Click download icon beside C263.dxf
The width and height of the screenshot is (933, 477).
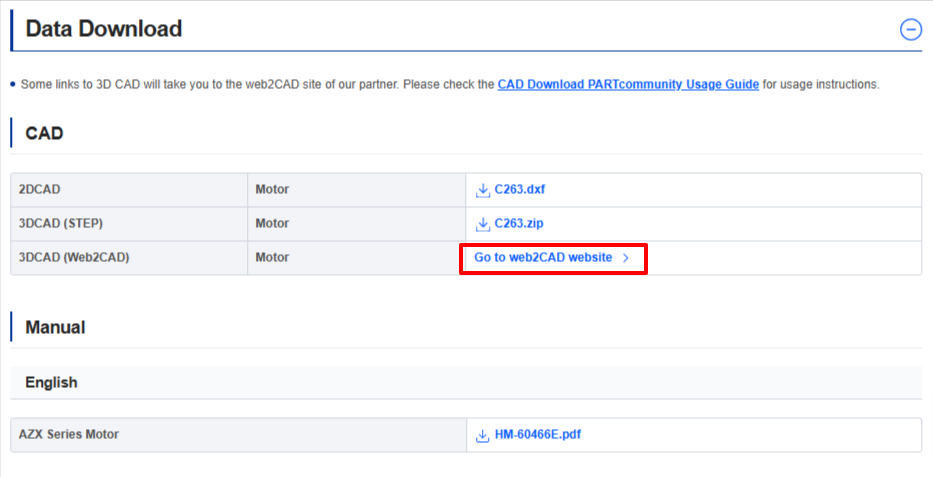(x=483, y=190)
